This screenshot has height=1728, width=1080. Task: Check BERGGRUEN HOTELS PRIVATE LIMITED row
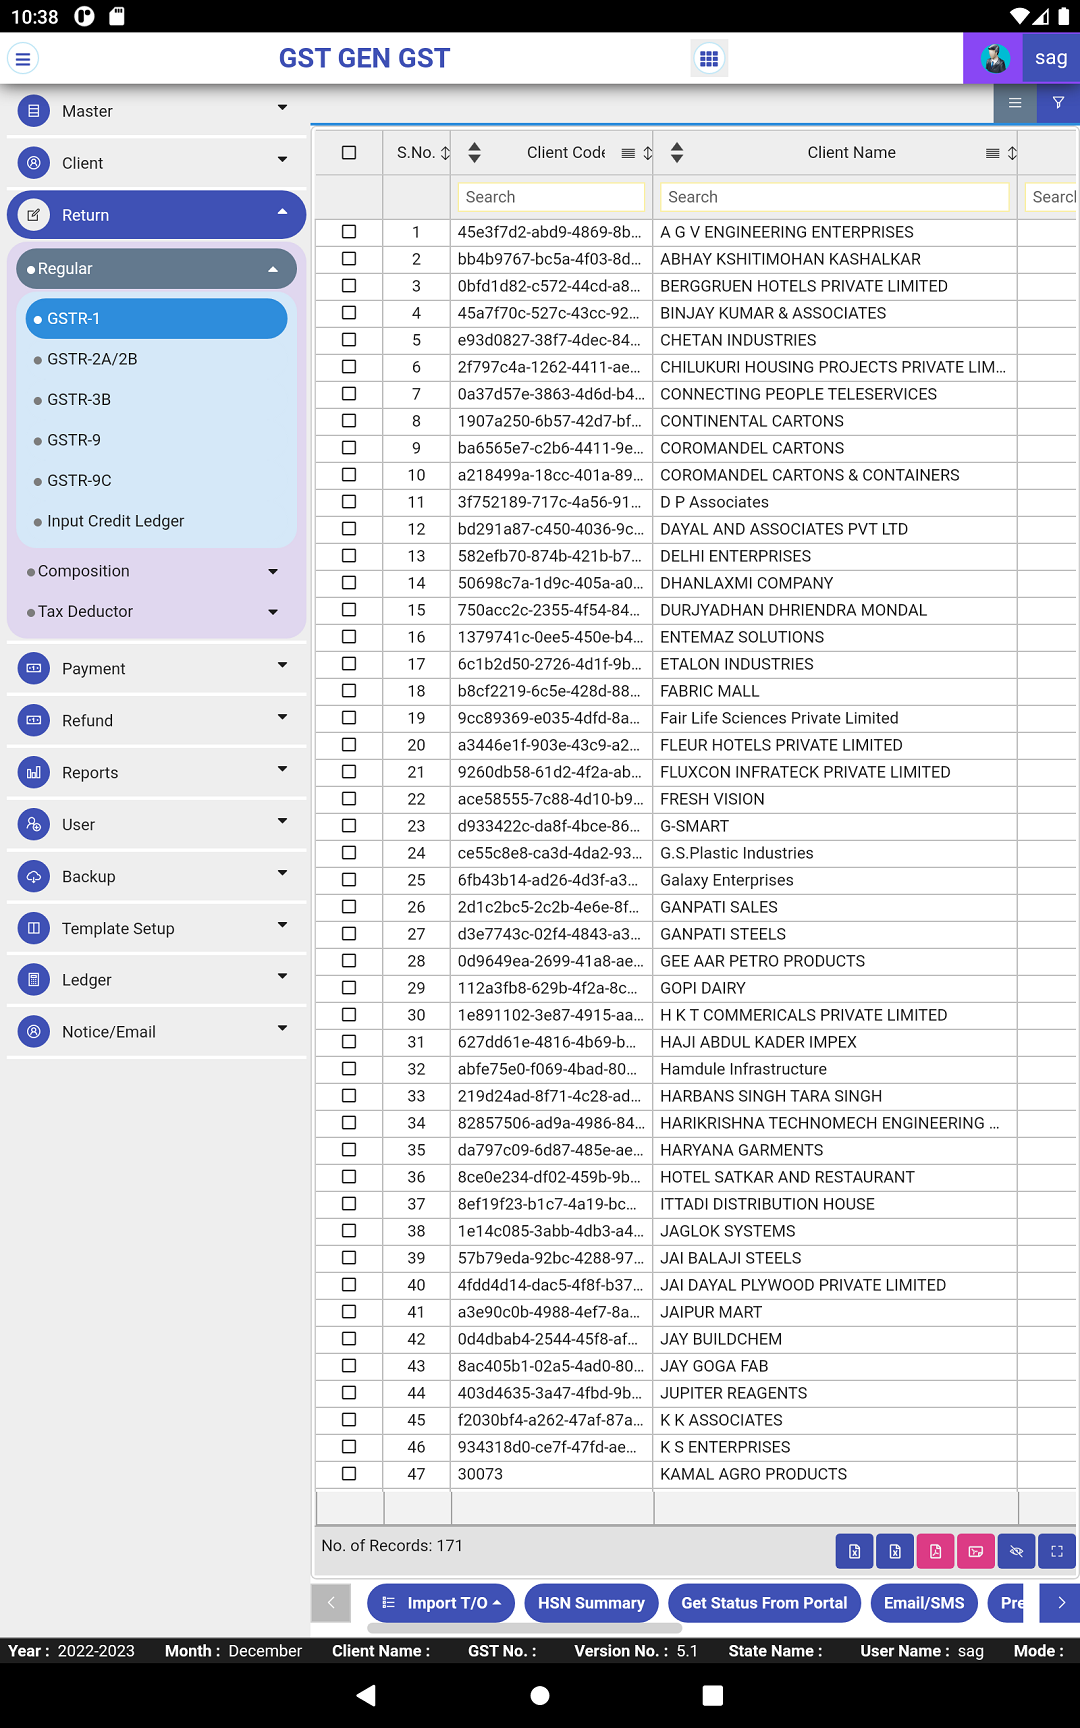[349, 286]
